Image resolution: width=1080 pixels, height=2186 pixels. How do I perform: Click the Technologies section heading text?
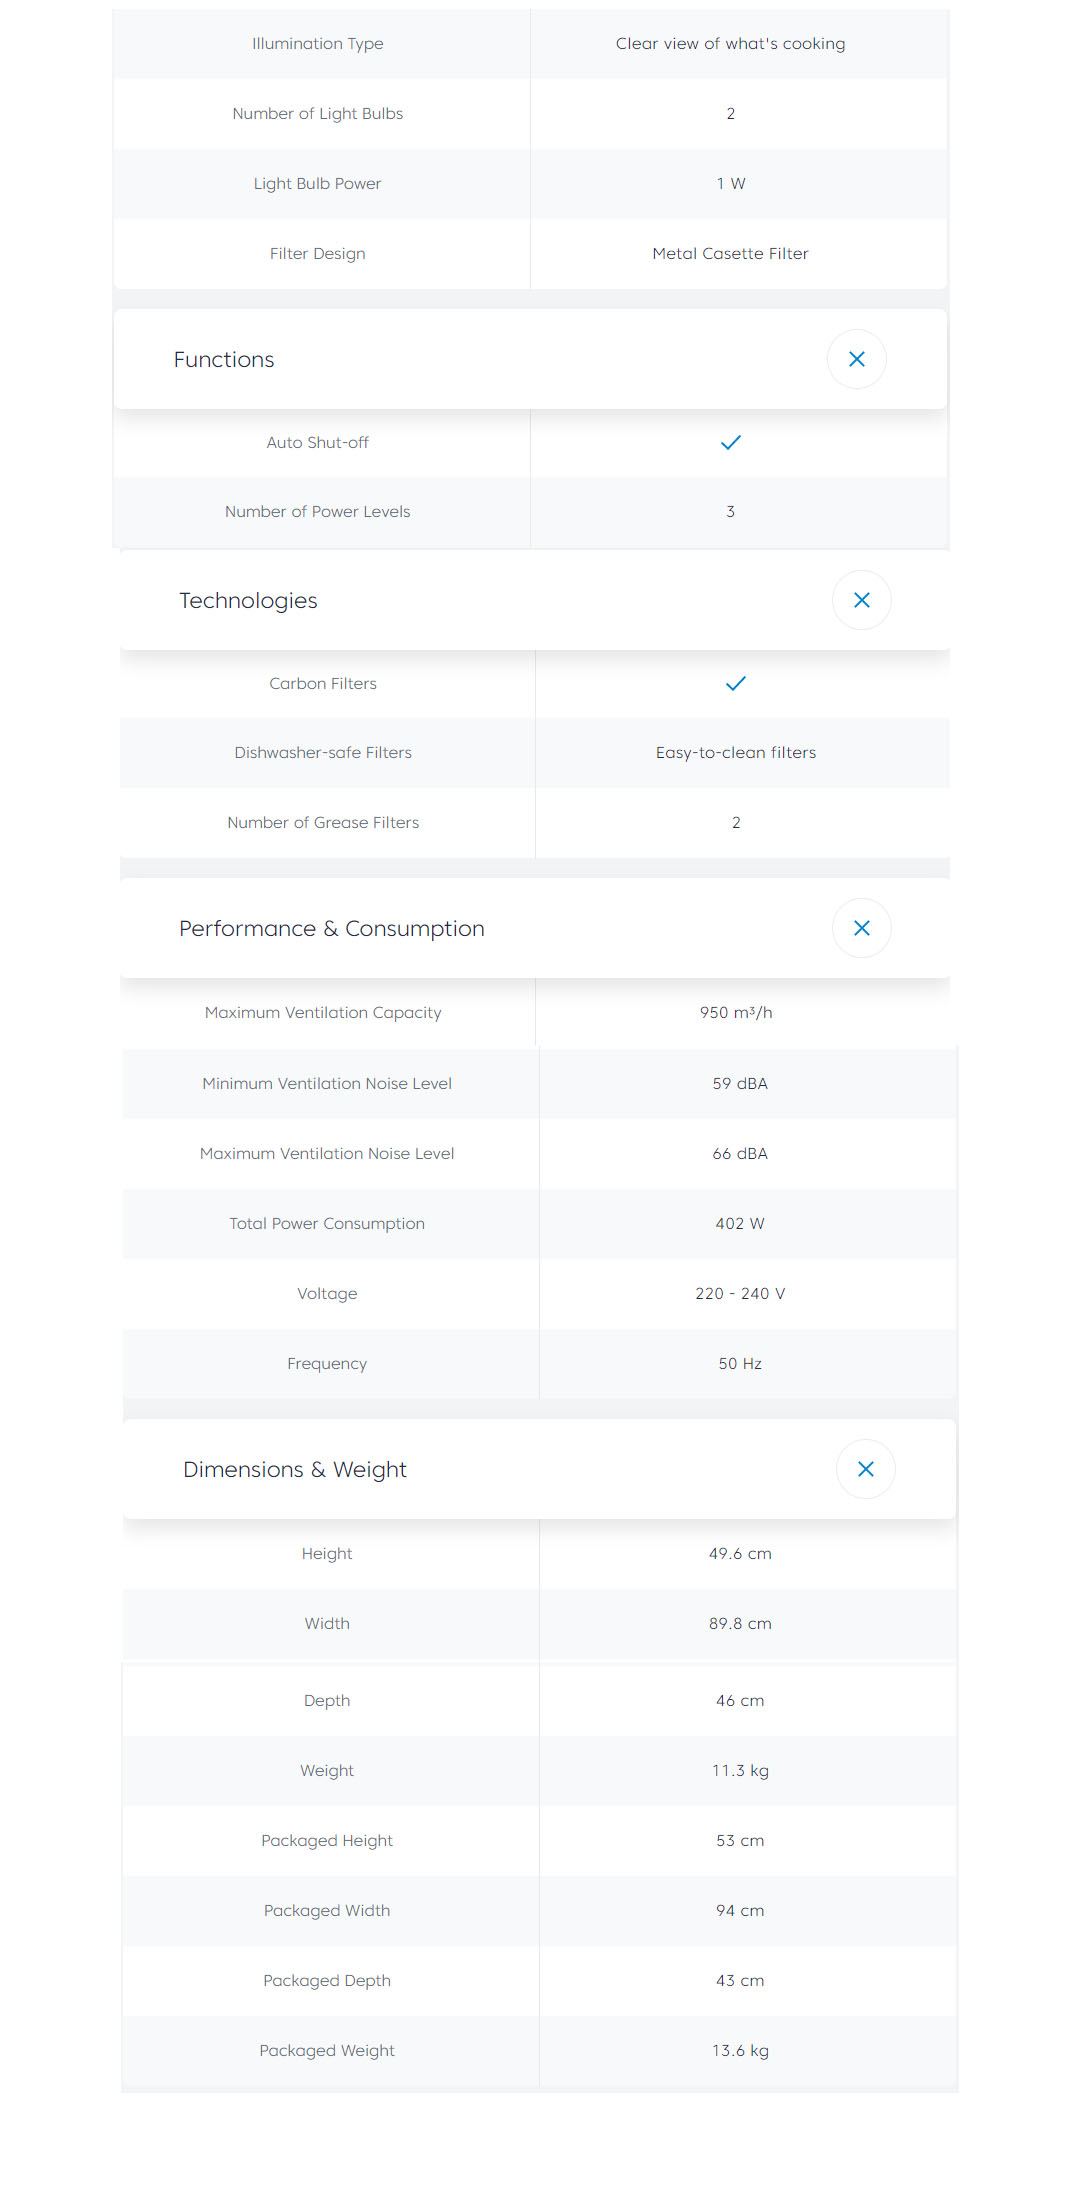[x=248, y=601]
